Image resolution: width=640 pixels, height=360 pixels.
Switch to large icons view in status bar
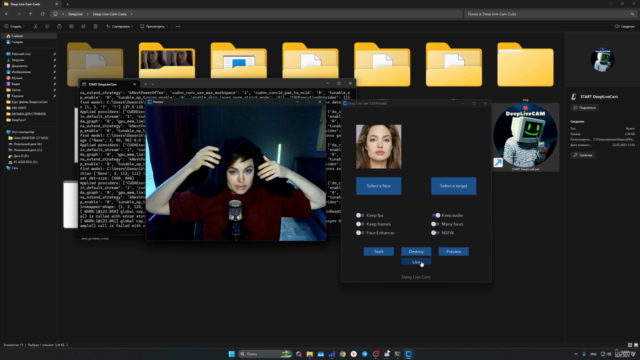coord(636,345)
